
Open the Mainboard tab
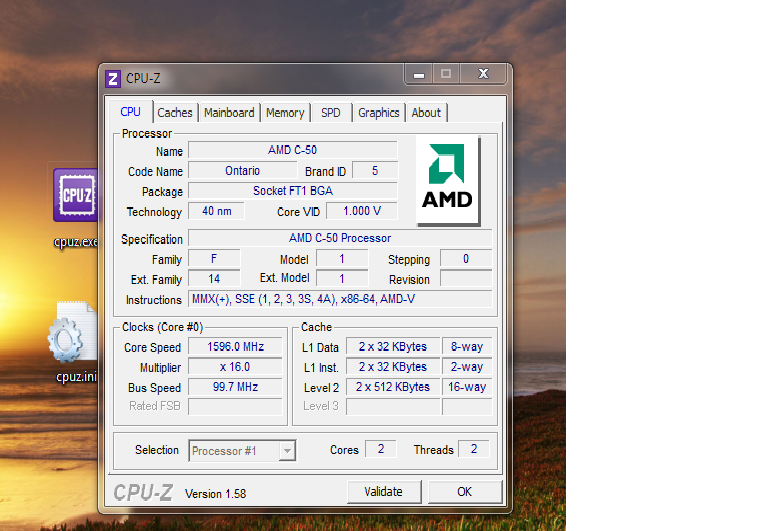click(229, 113)
